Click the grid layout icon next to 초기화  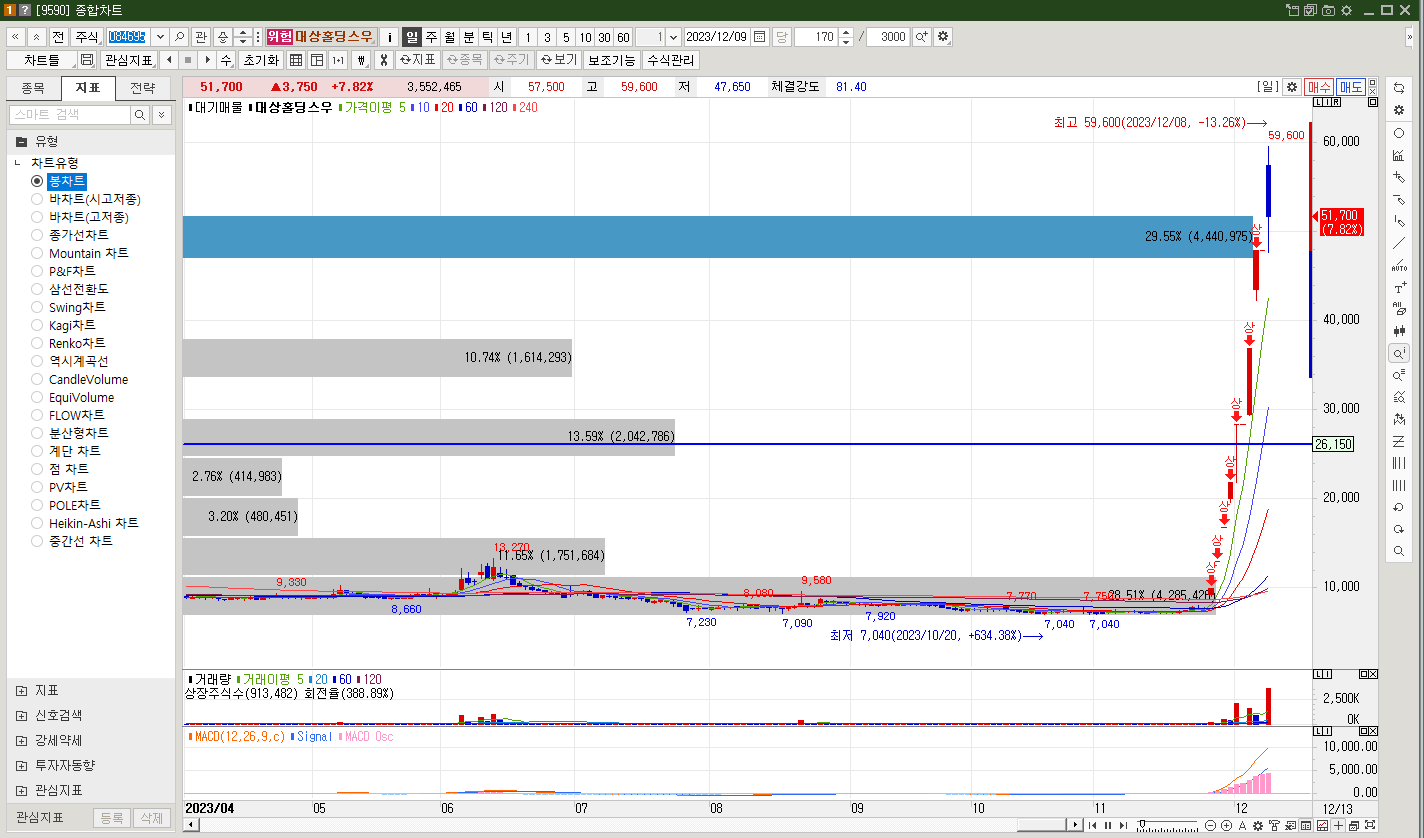point(296,60)
